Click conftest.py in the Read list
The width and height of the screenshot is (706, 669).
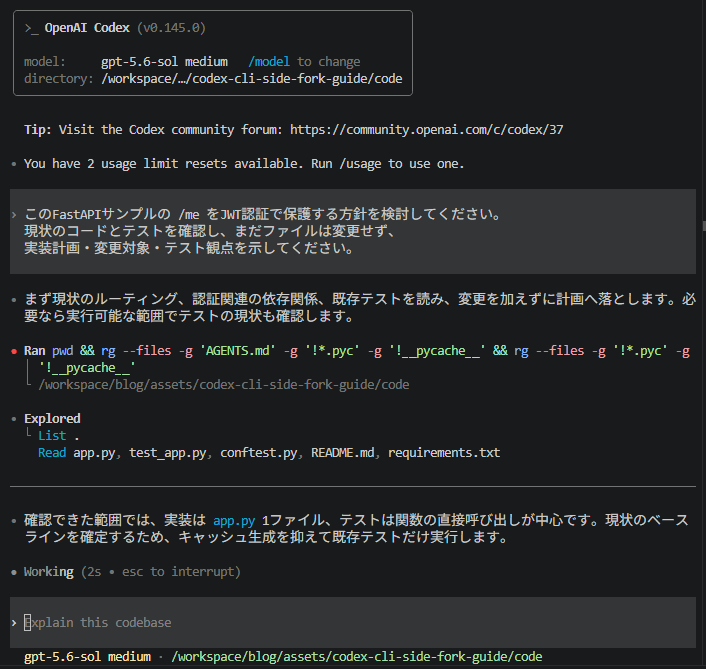pyautogui.click(x=258, y=453)
